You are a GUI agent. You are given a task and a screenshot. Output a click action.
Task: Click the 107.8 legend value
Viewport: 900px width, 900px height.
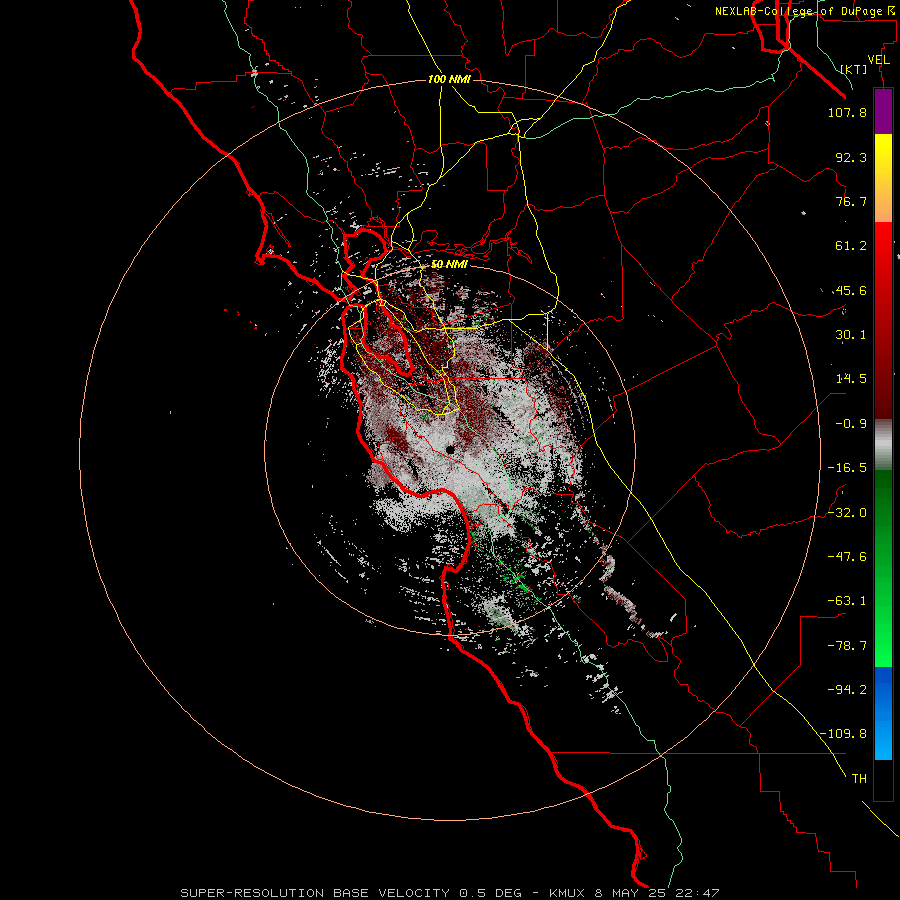(847, 112)
